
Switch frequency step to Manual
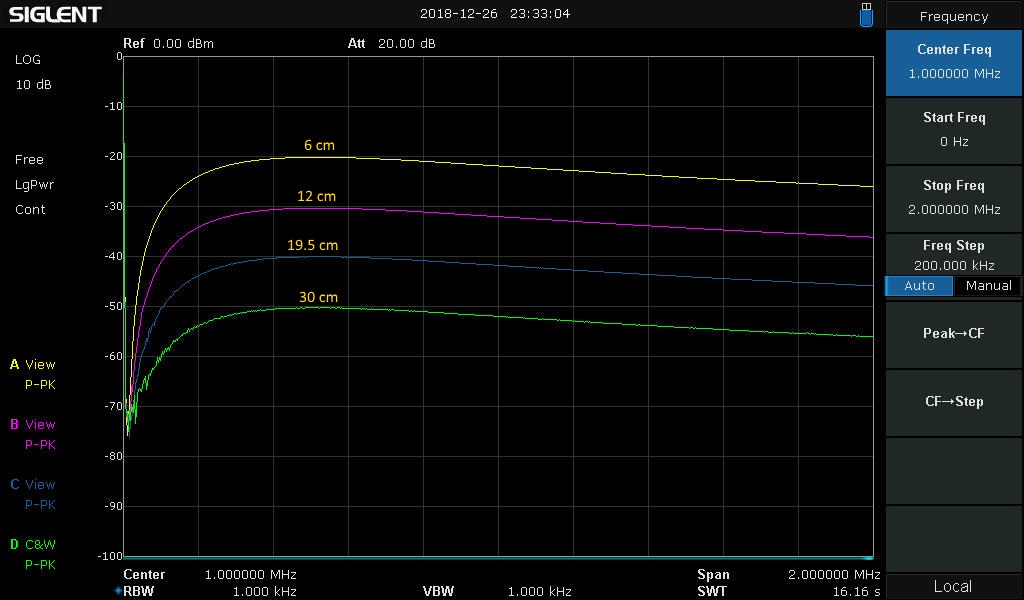point(987,286)
